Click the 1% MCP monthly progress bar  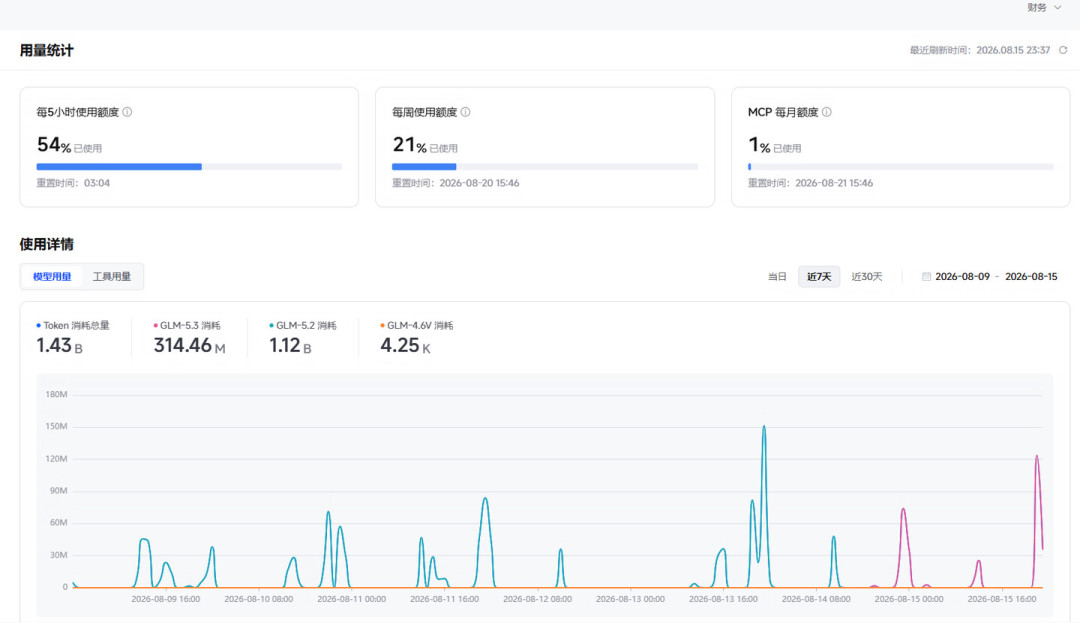pos(900,167)
